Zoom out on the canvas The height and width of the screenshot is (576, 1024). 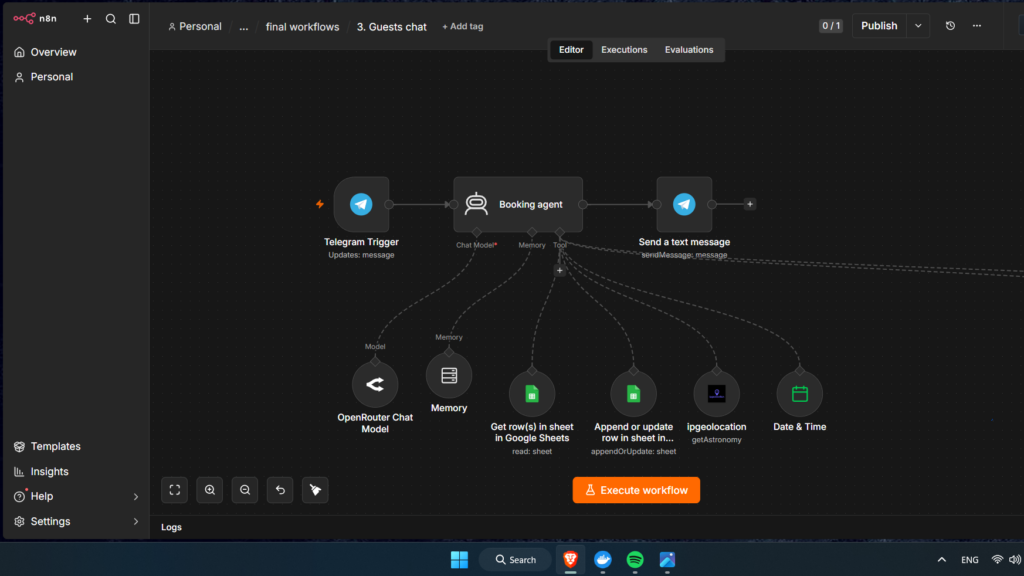click(245, 490)
